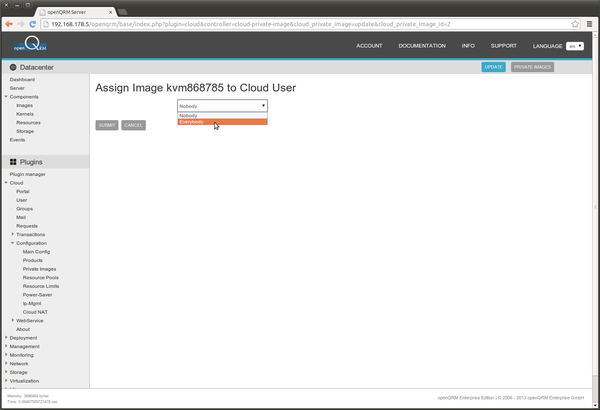
Task: Open Storage under Components
Action: tap(25, 131)
